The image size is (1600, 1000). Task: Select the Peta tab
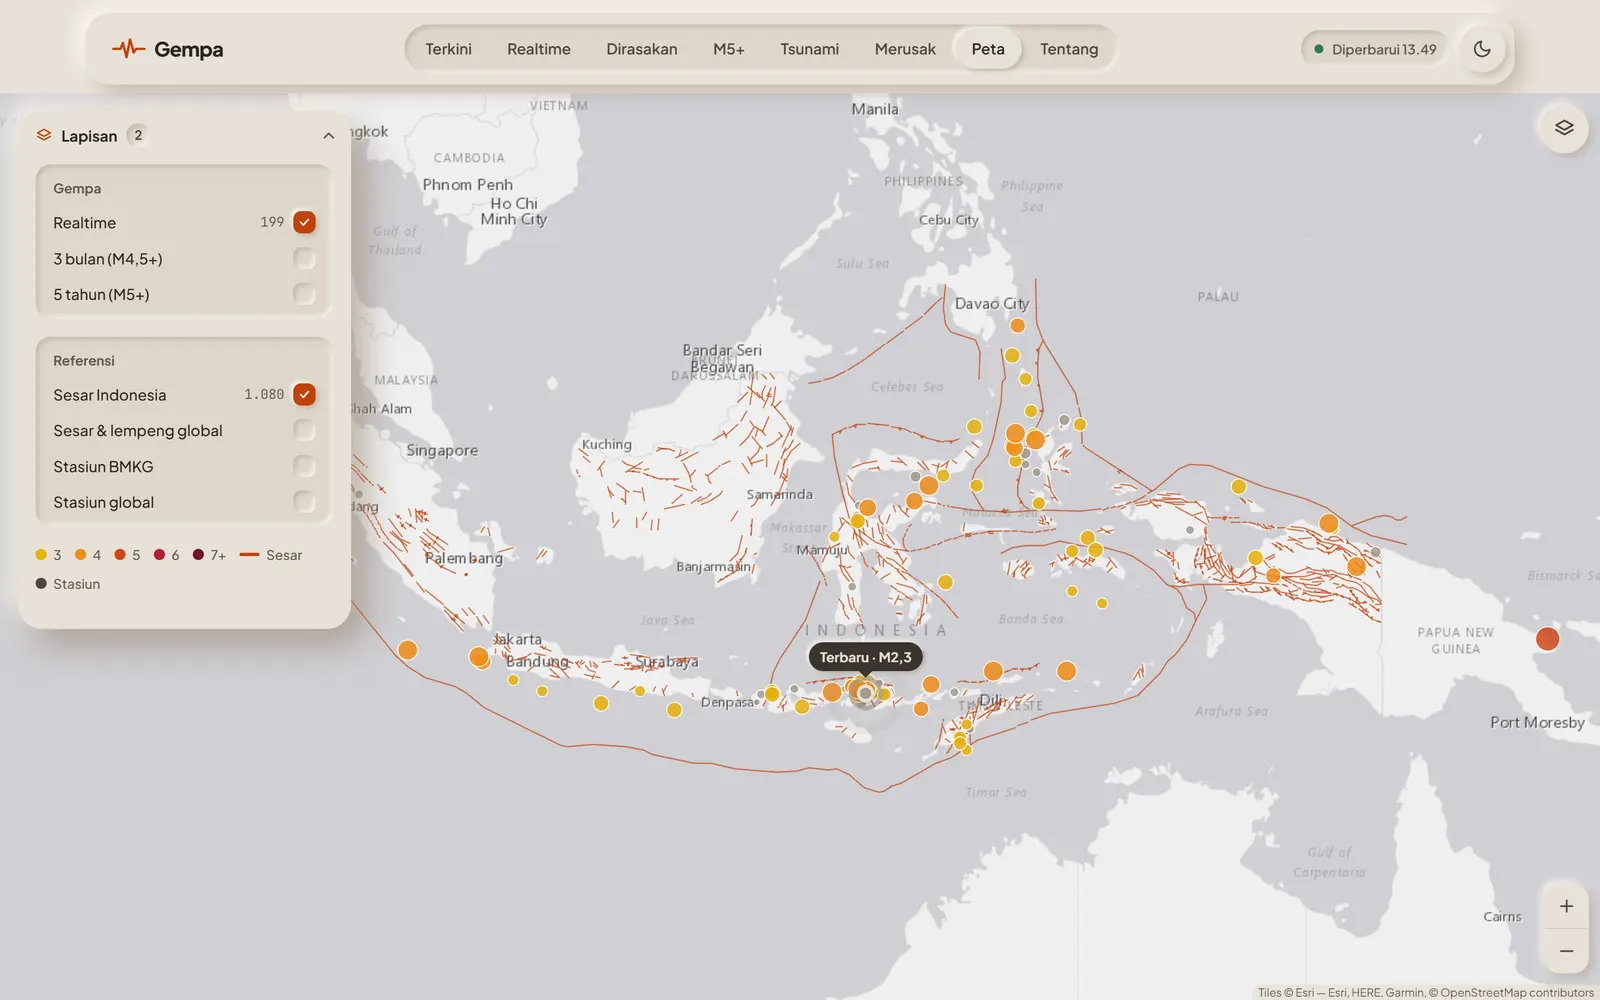[x=988, y=49]
